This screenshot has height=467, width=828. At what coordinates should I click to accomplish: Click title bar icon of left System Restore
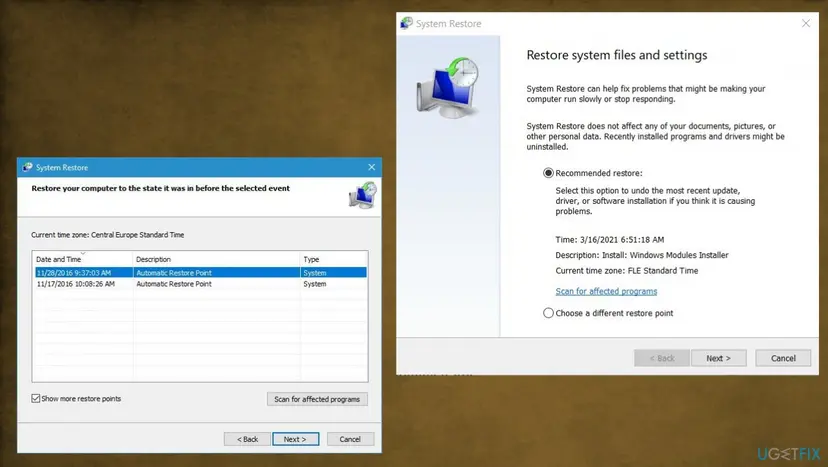tap(27, 167)
